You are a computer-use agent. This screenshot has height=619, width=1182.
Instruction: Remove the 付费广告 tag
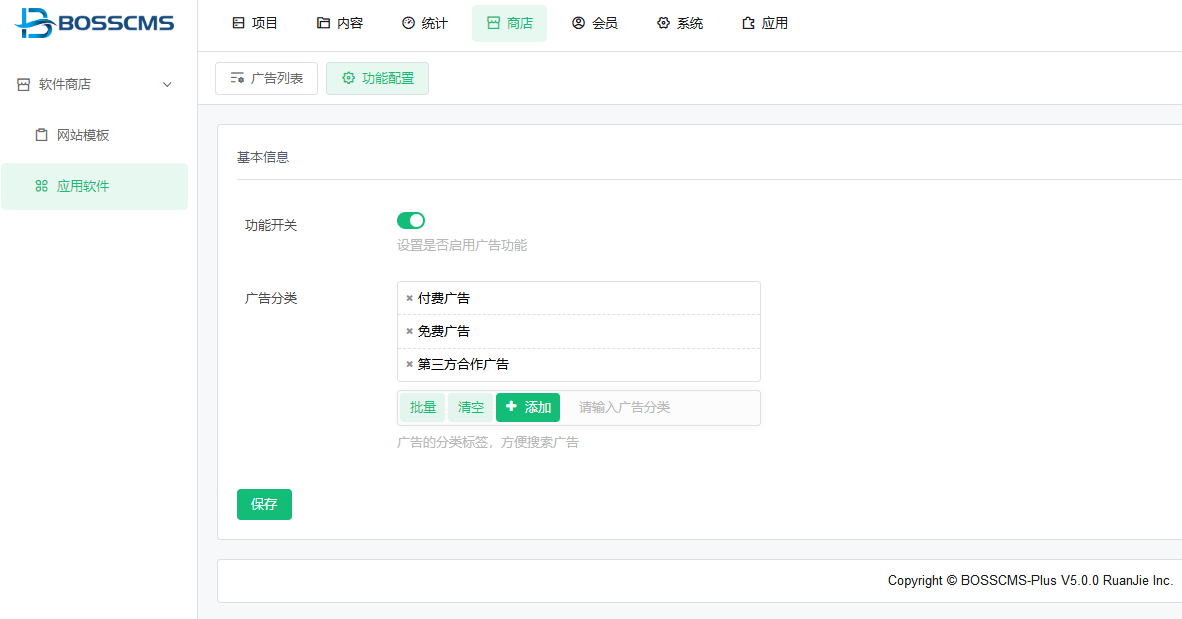pos(409,298)
